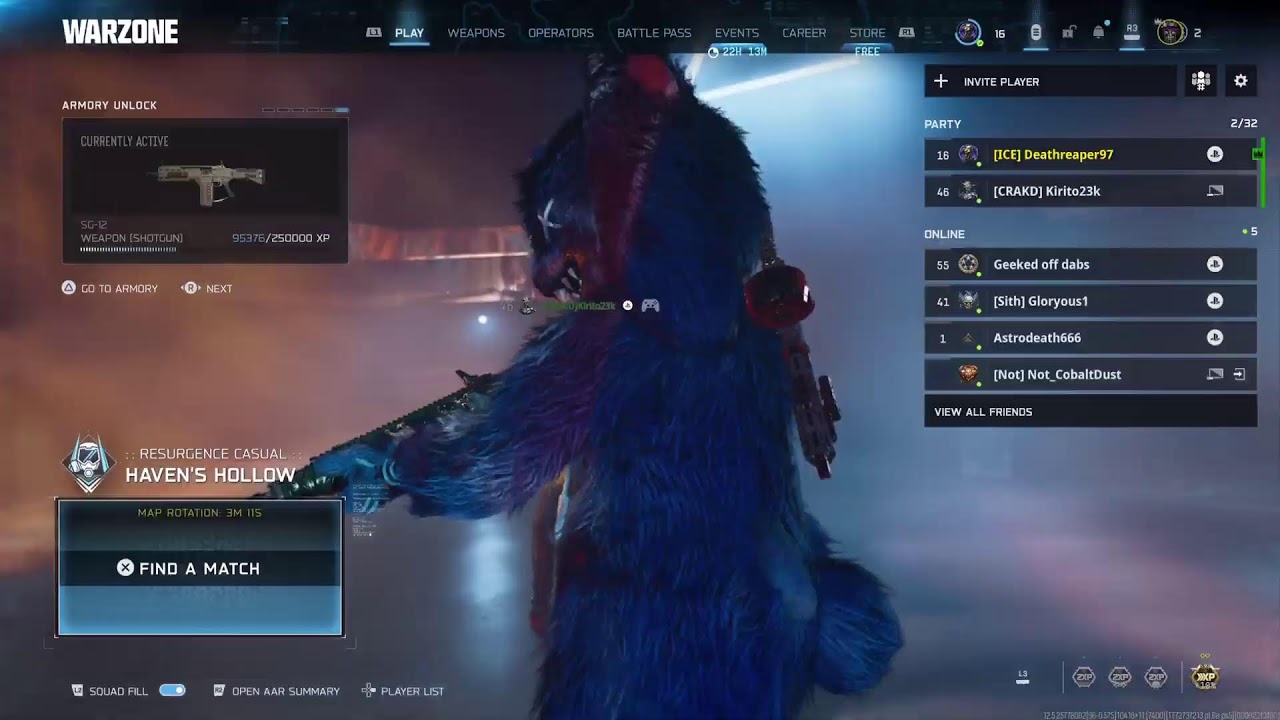Open the Operators tab

click(x=561, y=33)
